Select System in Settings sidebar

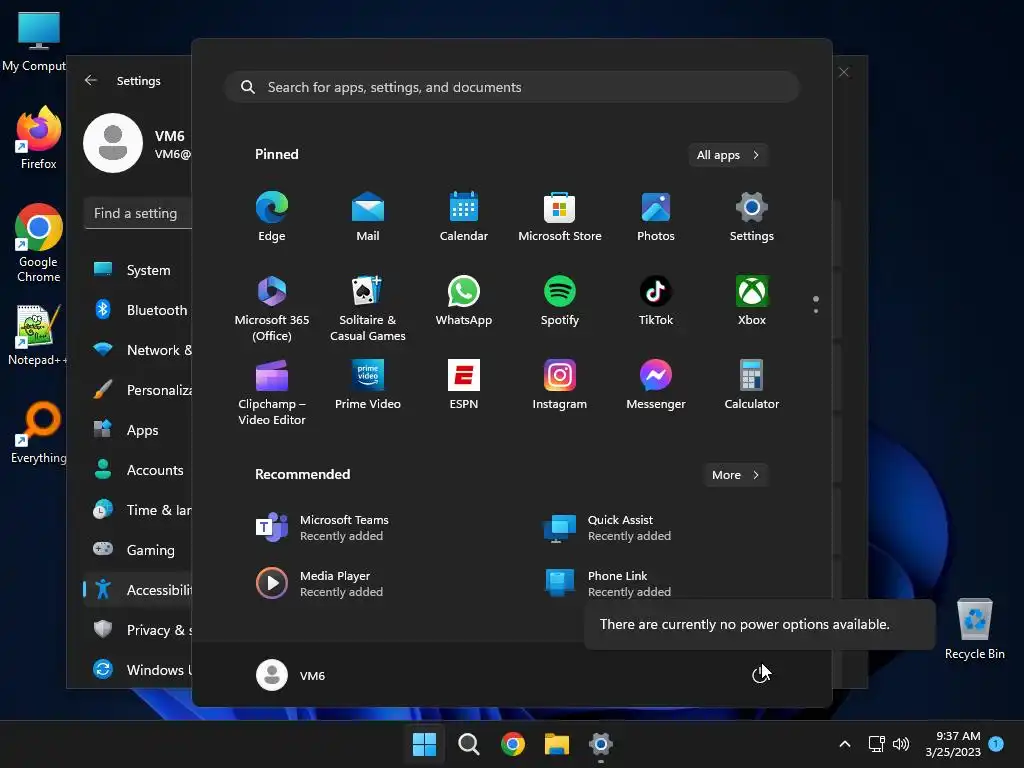click(x=138, y=270)
